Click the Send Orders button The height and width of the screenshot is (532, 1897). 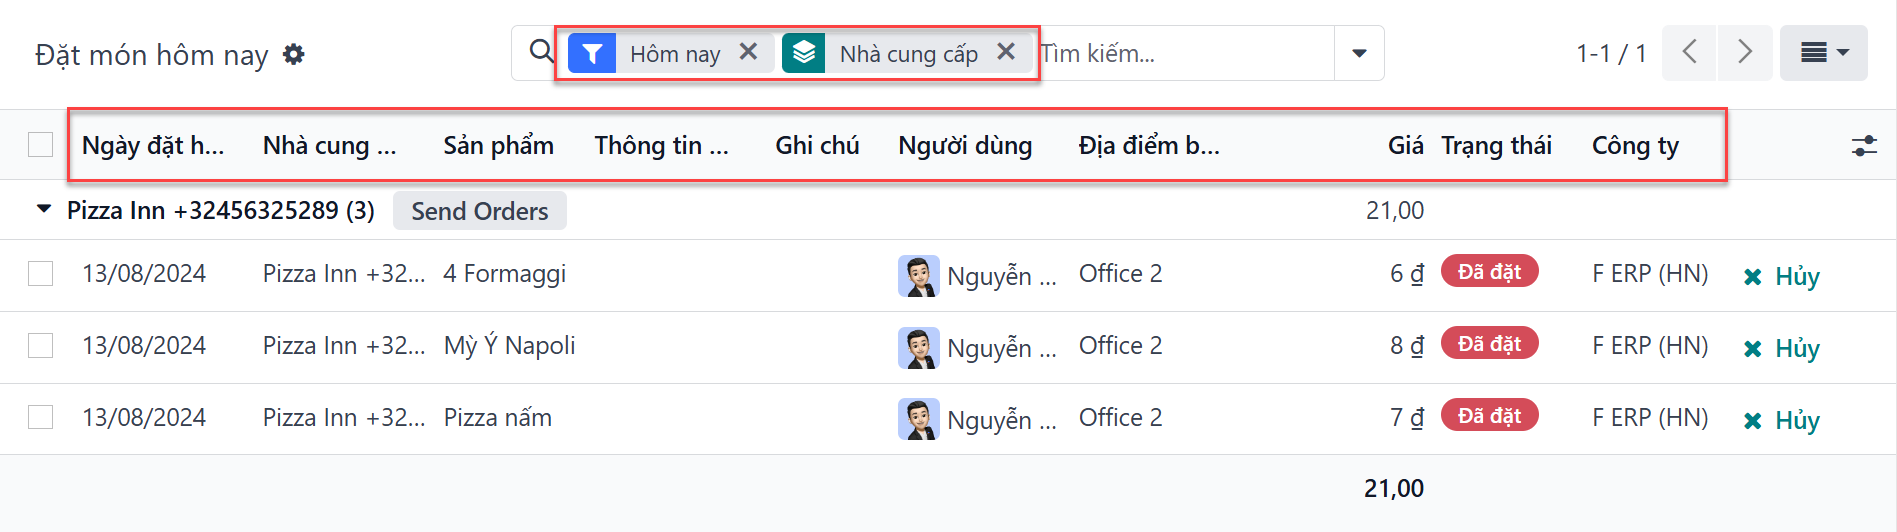479,211
